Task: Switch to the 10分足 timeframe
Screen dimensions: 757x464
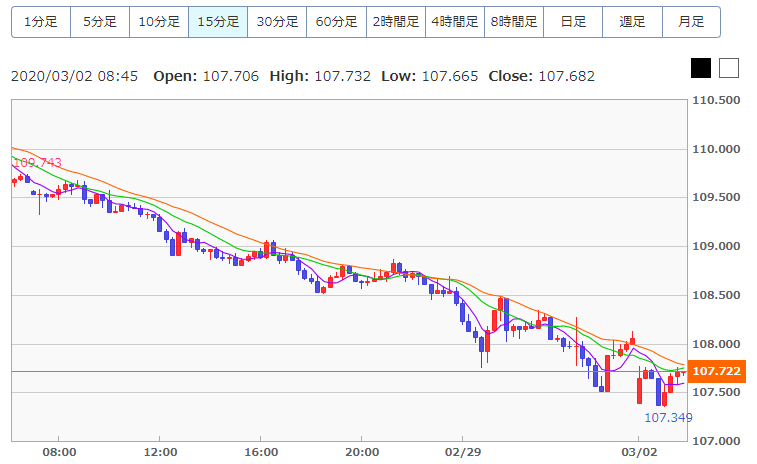Action: click(x=159, y=22)
